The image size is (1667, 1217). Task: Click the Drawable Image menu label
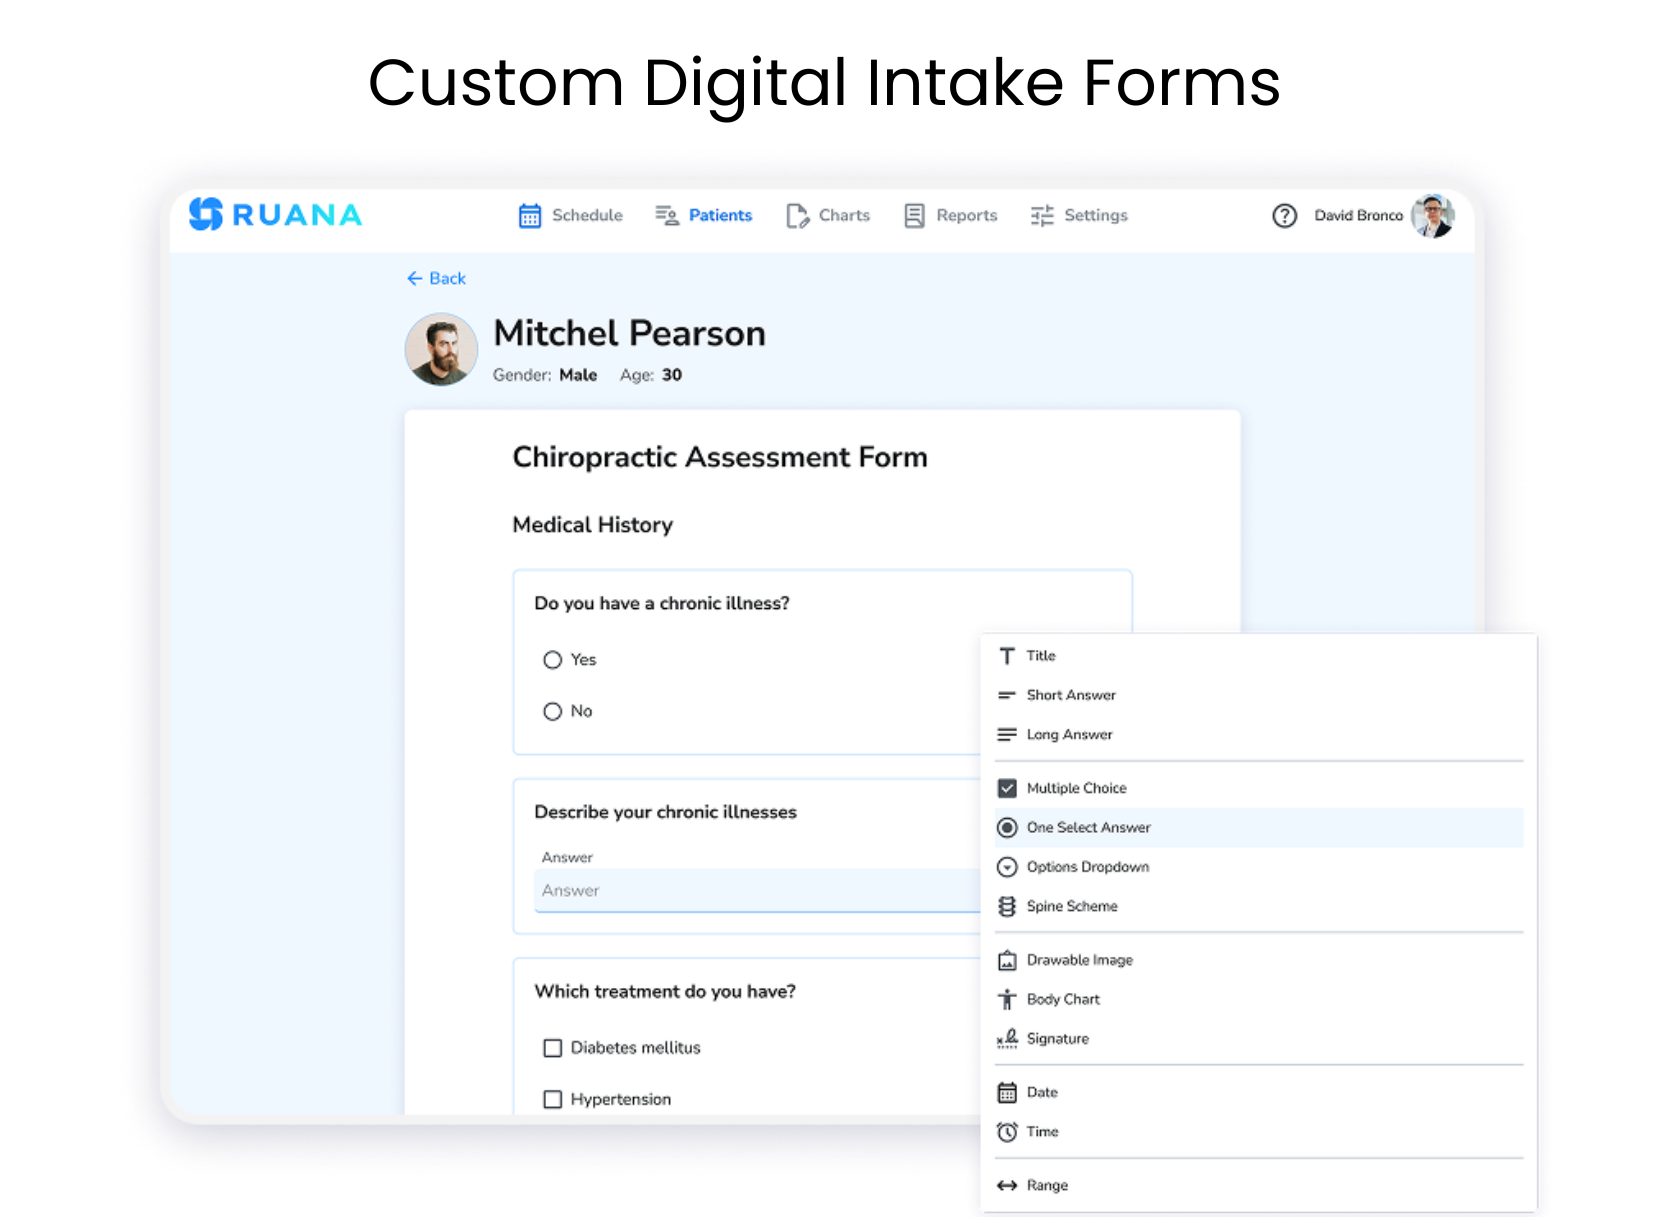click(1080, 960)
